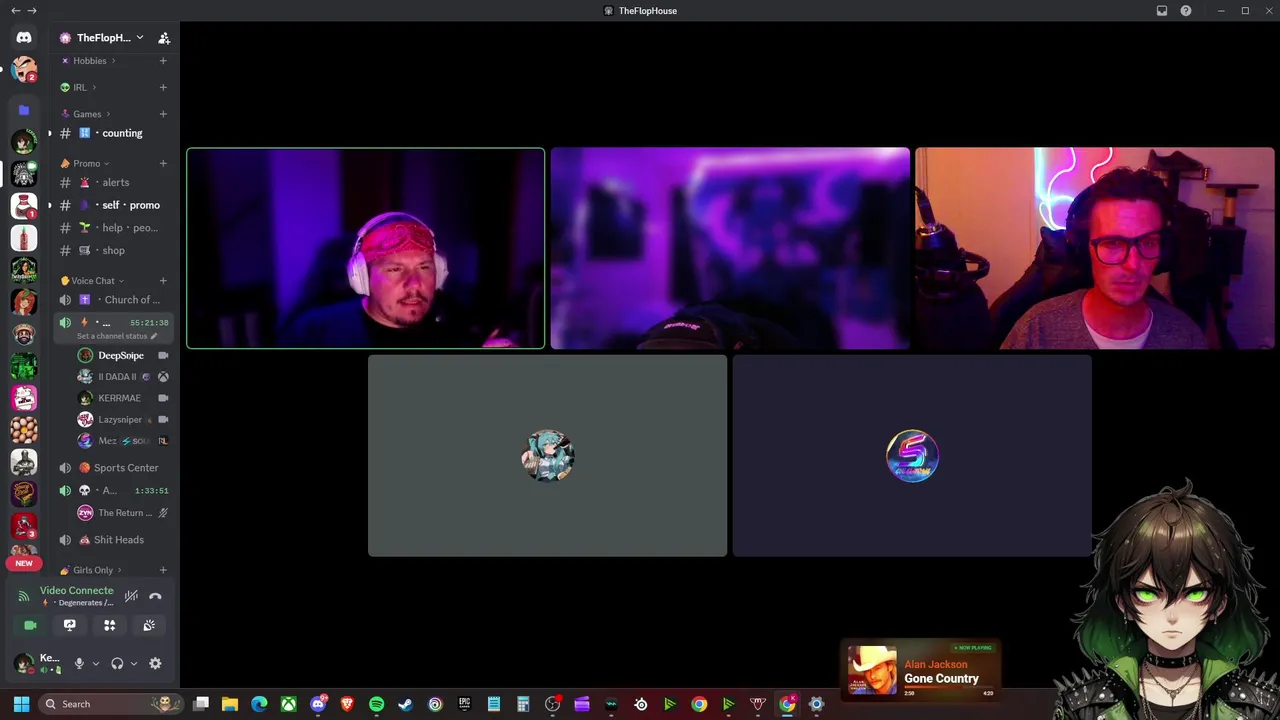Select Lazysniper in voice list

click(121, 419)
